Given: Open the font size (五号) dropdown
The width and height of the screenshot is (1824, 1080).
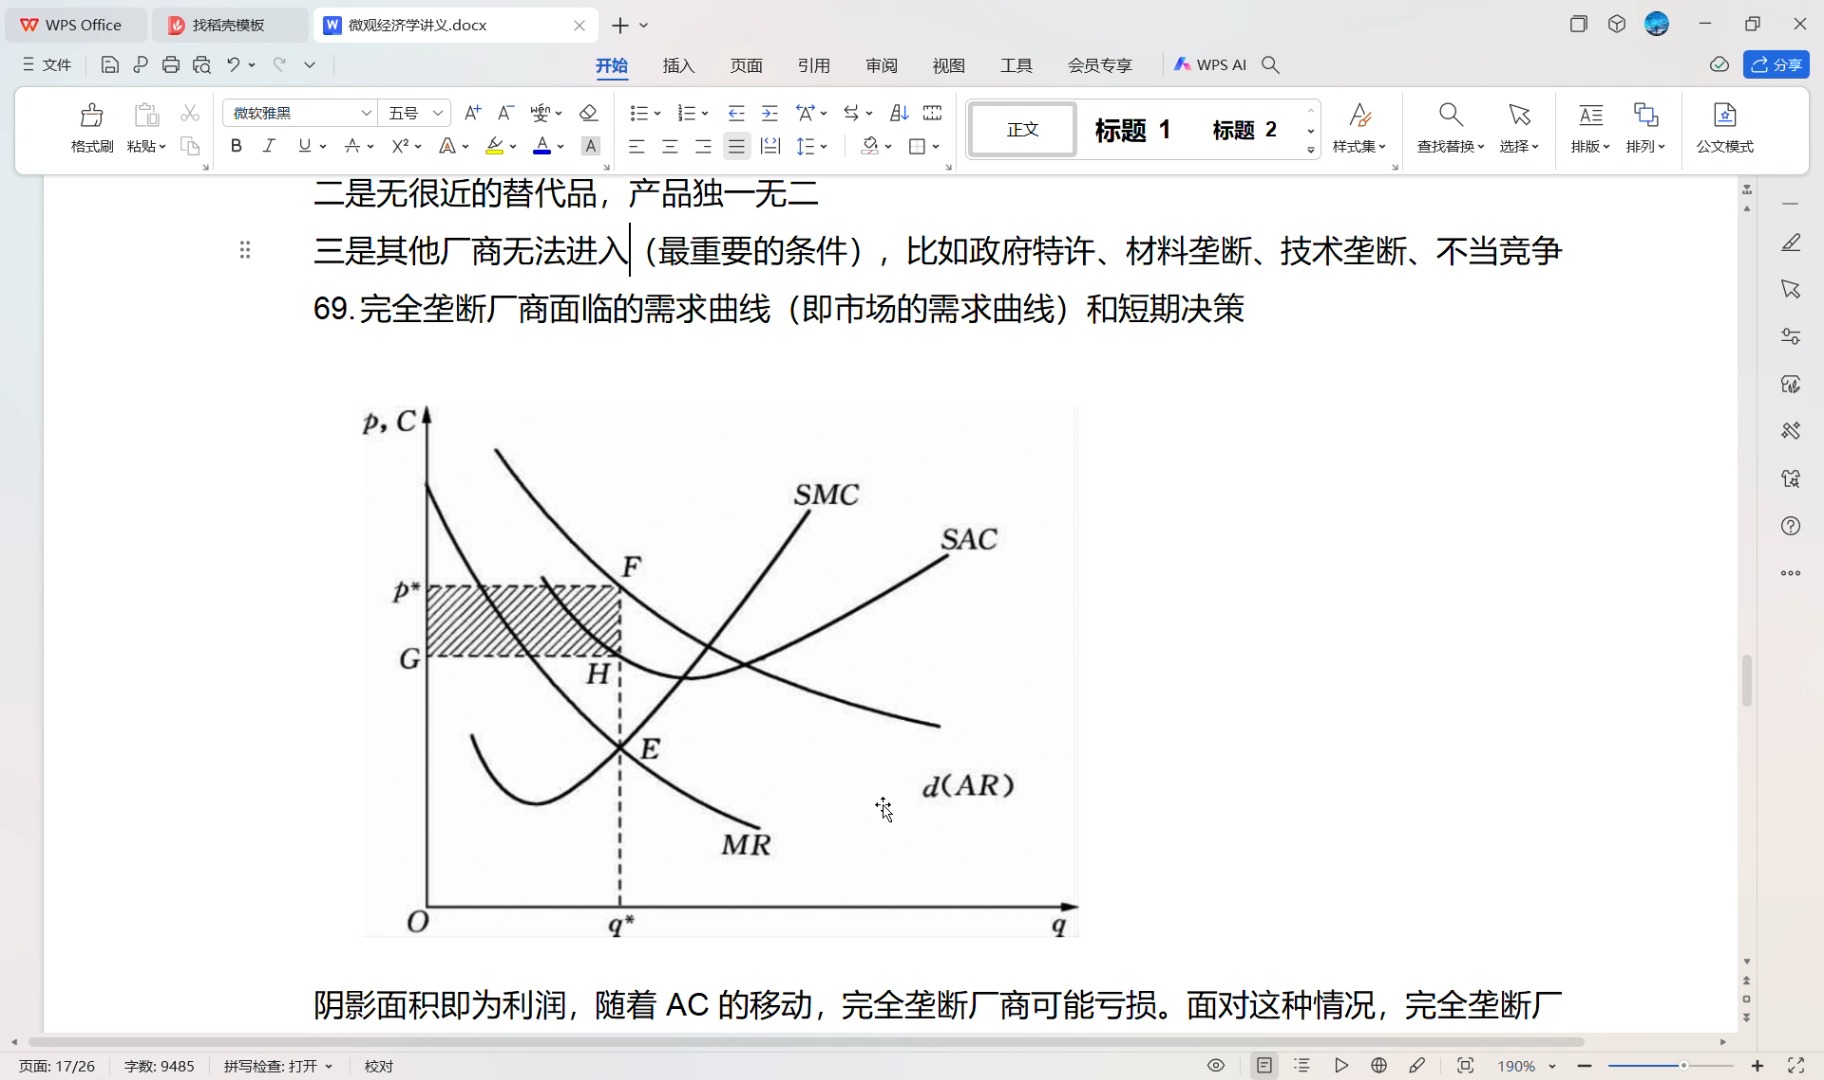Looking at the screenshot, I should [410, 113].
